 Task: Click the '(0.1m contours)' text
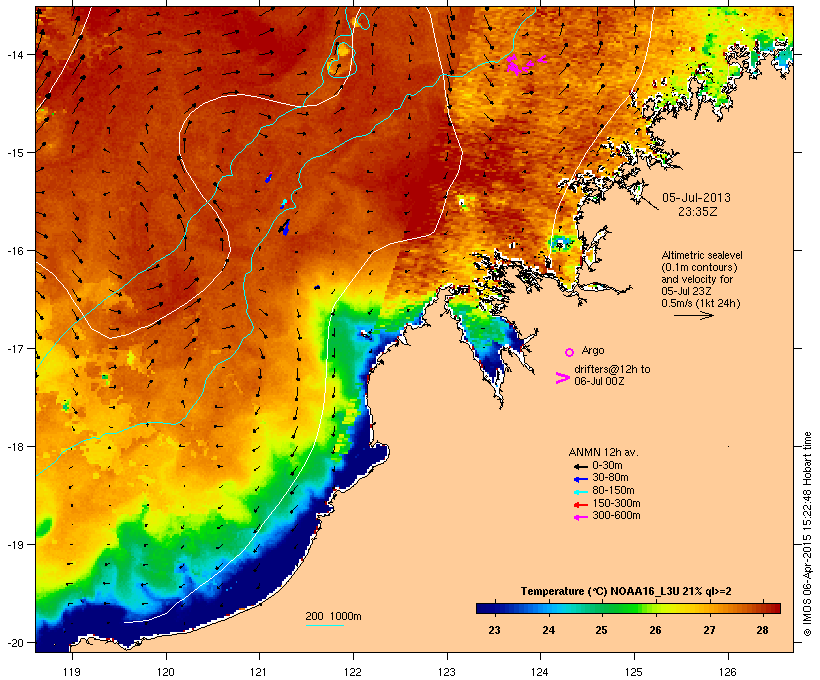coord(699,267)
